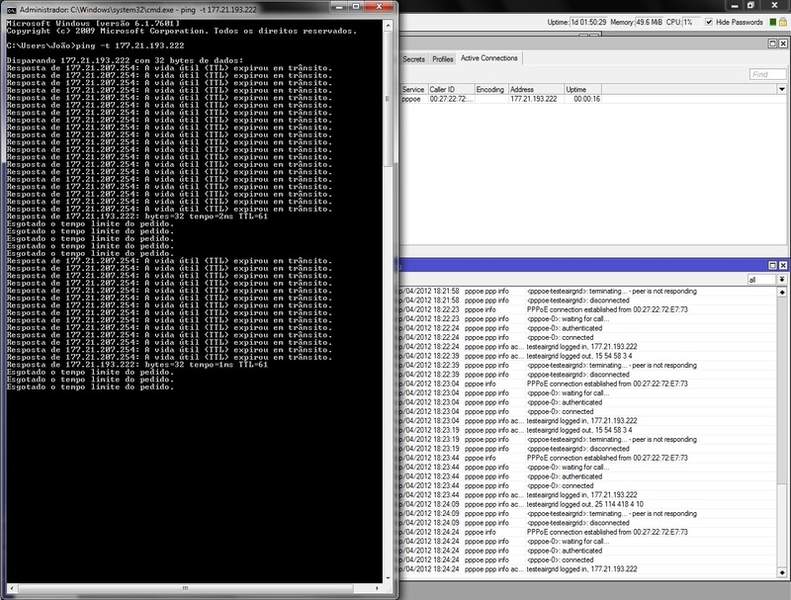This screenshot has width=791, height=600.
Task: Close the Log sub-window
Action: 783,265
